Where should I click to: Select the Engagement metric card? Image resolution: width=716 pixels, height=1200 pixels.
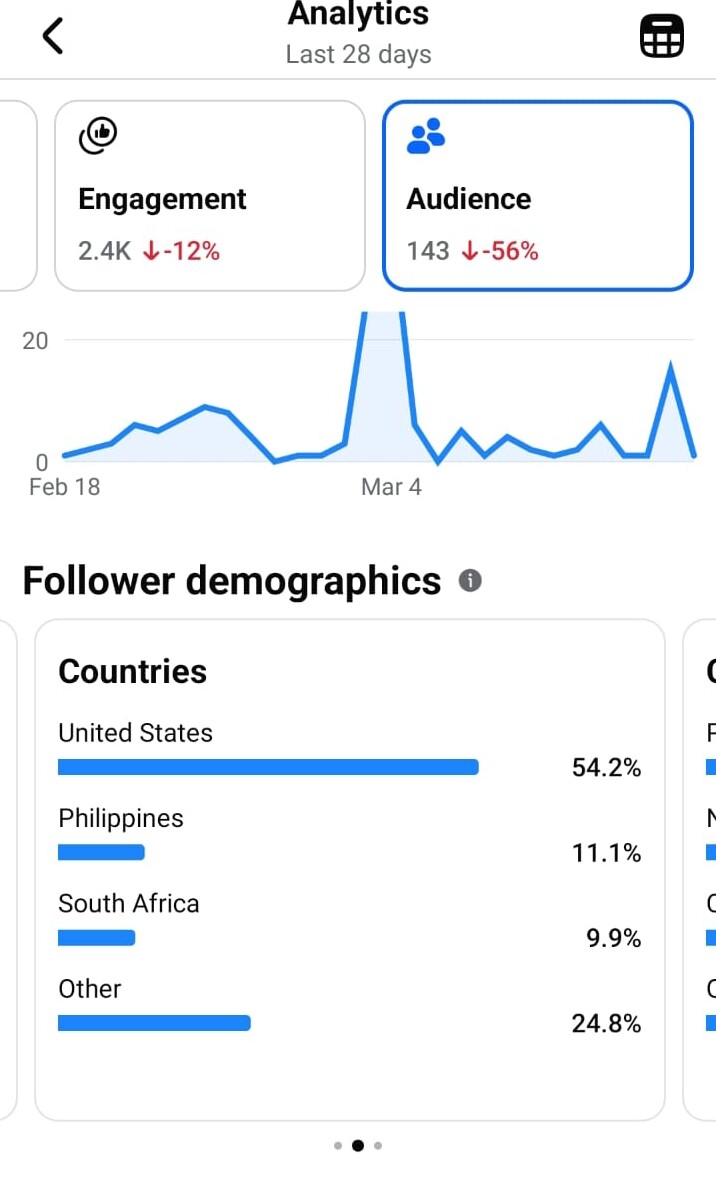210,196
